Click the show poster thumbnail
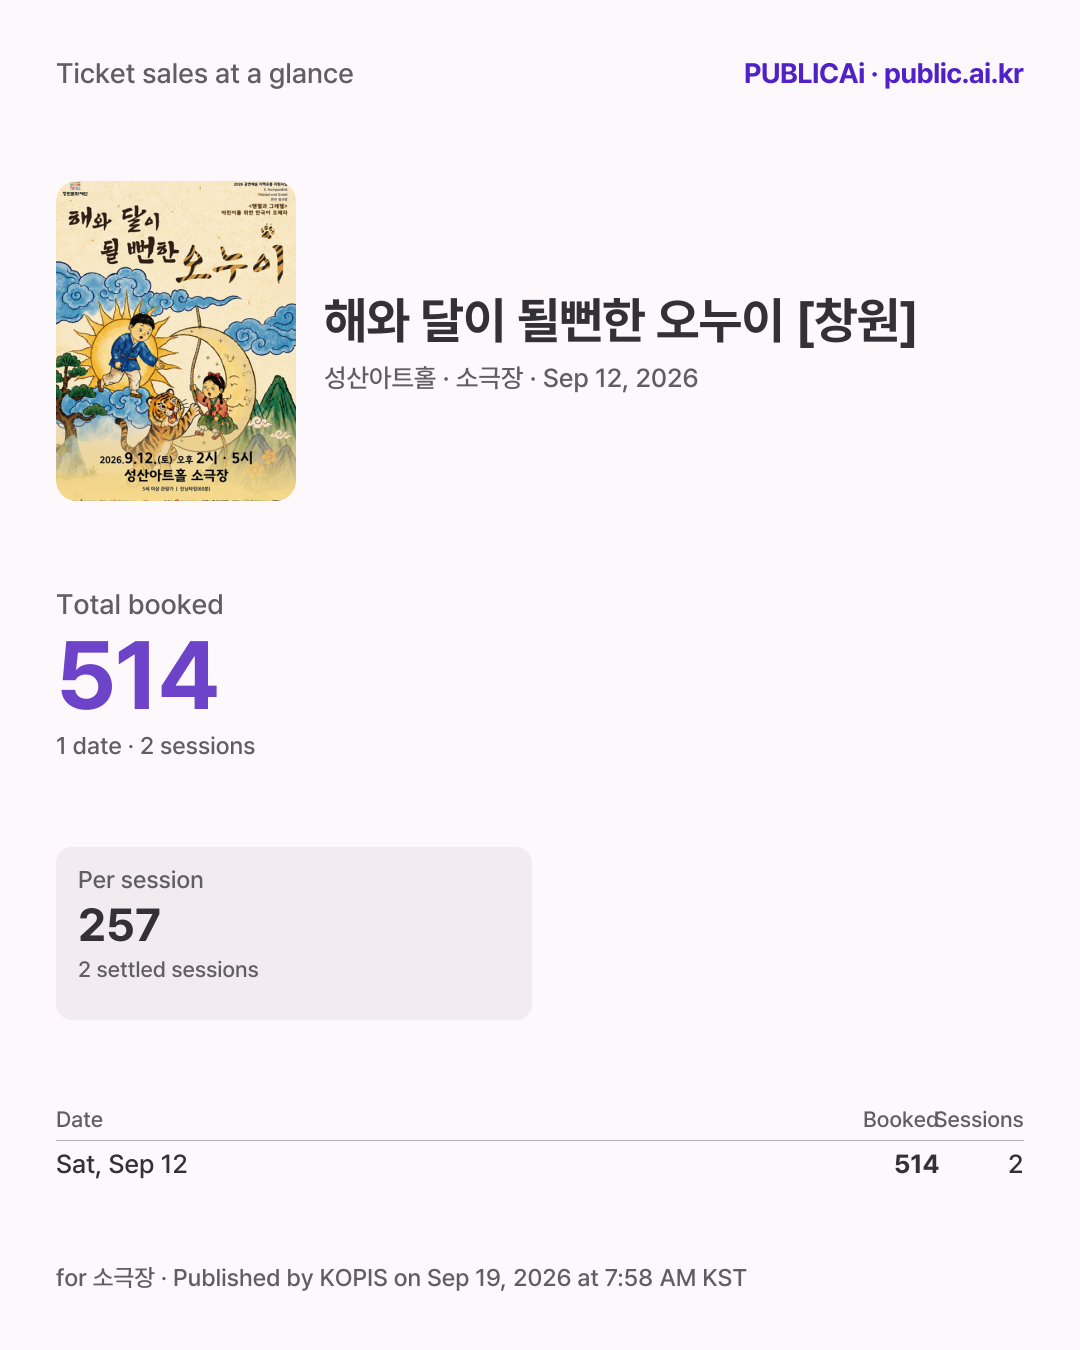Viewport: 1080px width, 1350px height. click(176, 341)
